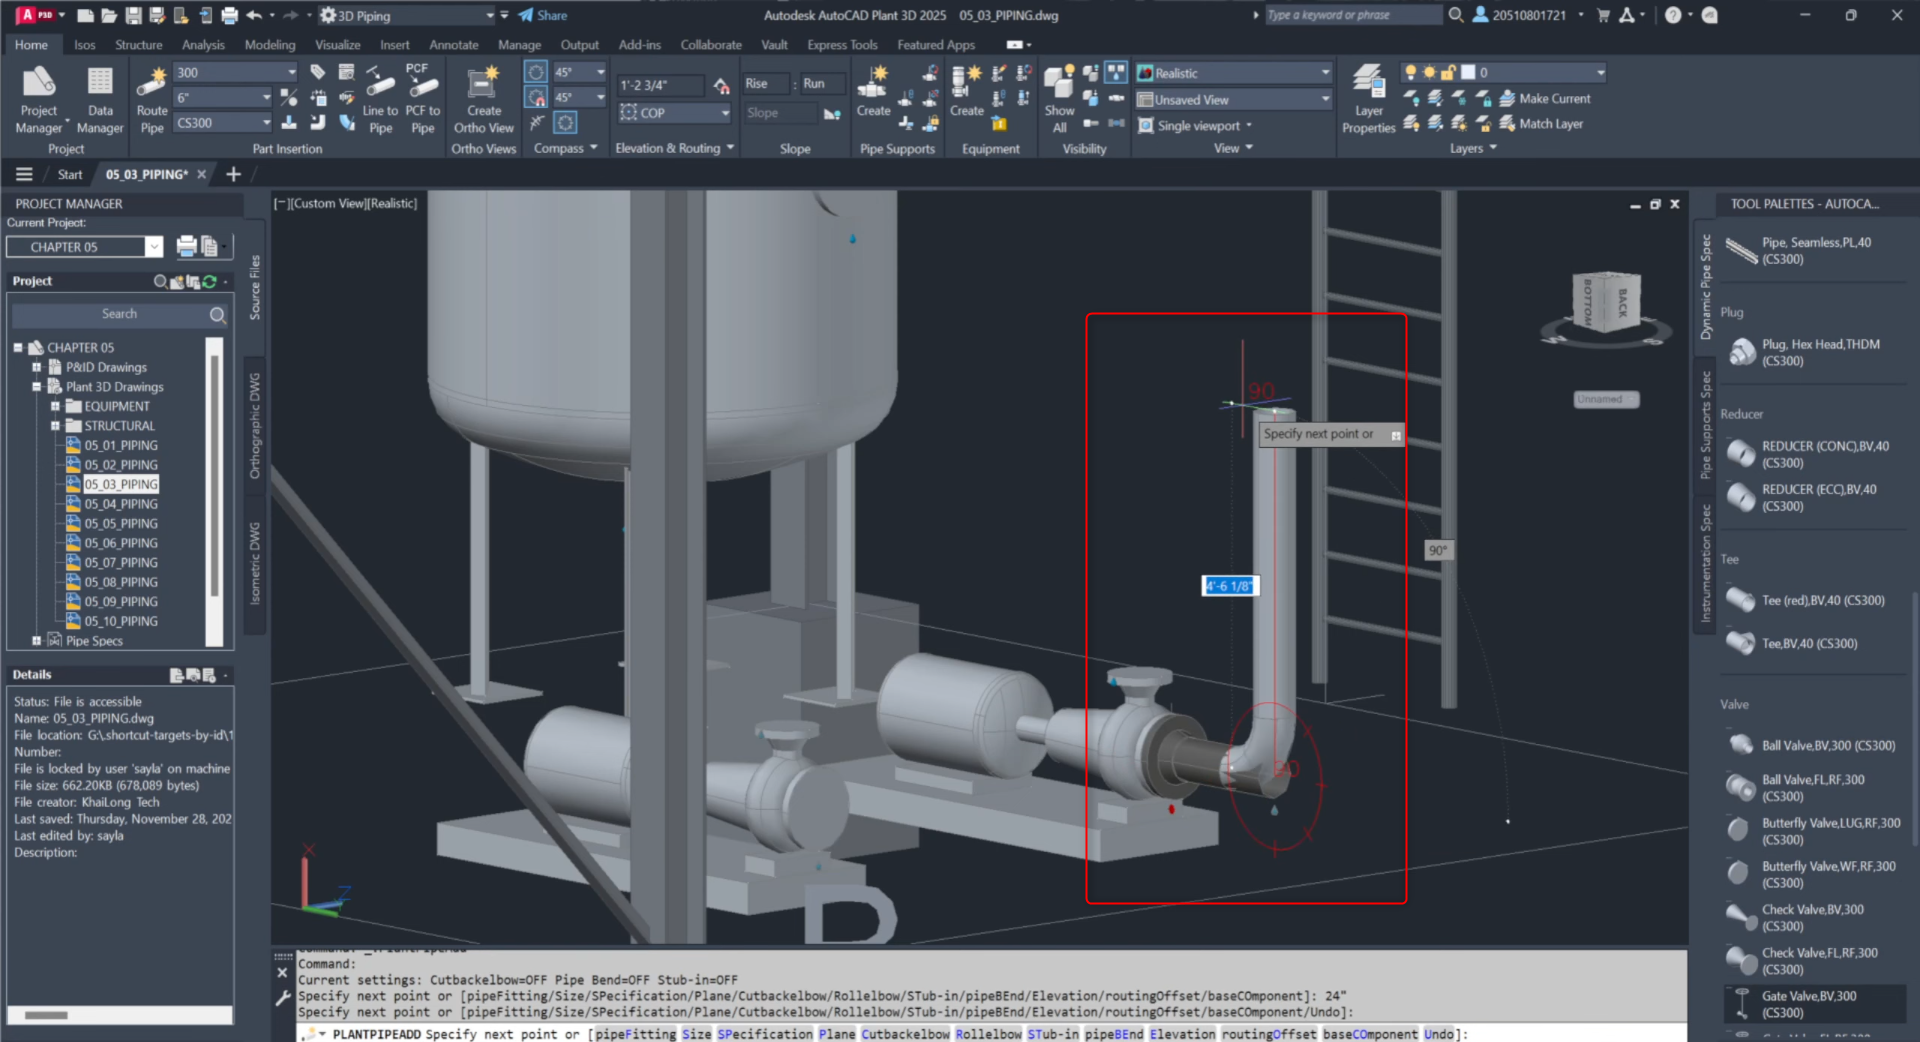Expand the EQUIPMENT folder node
The image size is (1920, 1042).
pyautogui.click(x=55, y=406)
